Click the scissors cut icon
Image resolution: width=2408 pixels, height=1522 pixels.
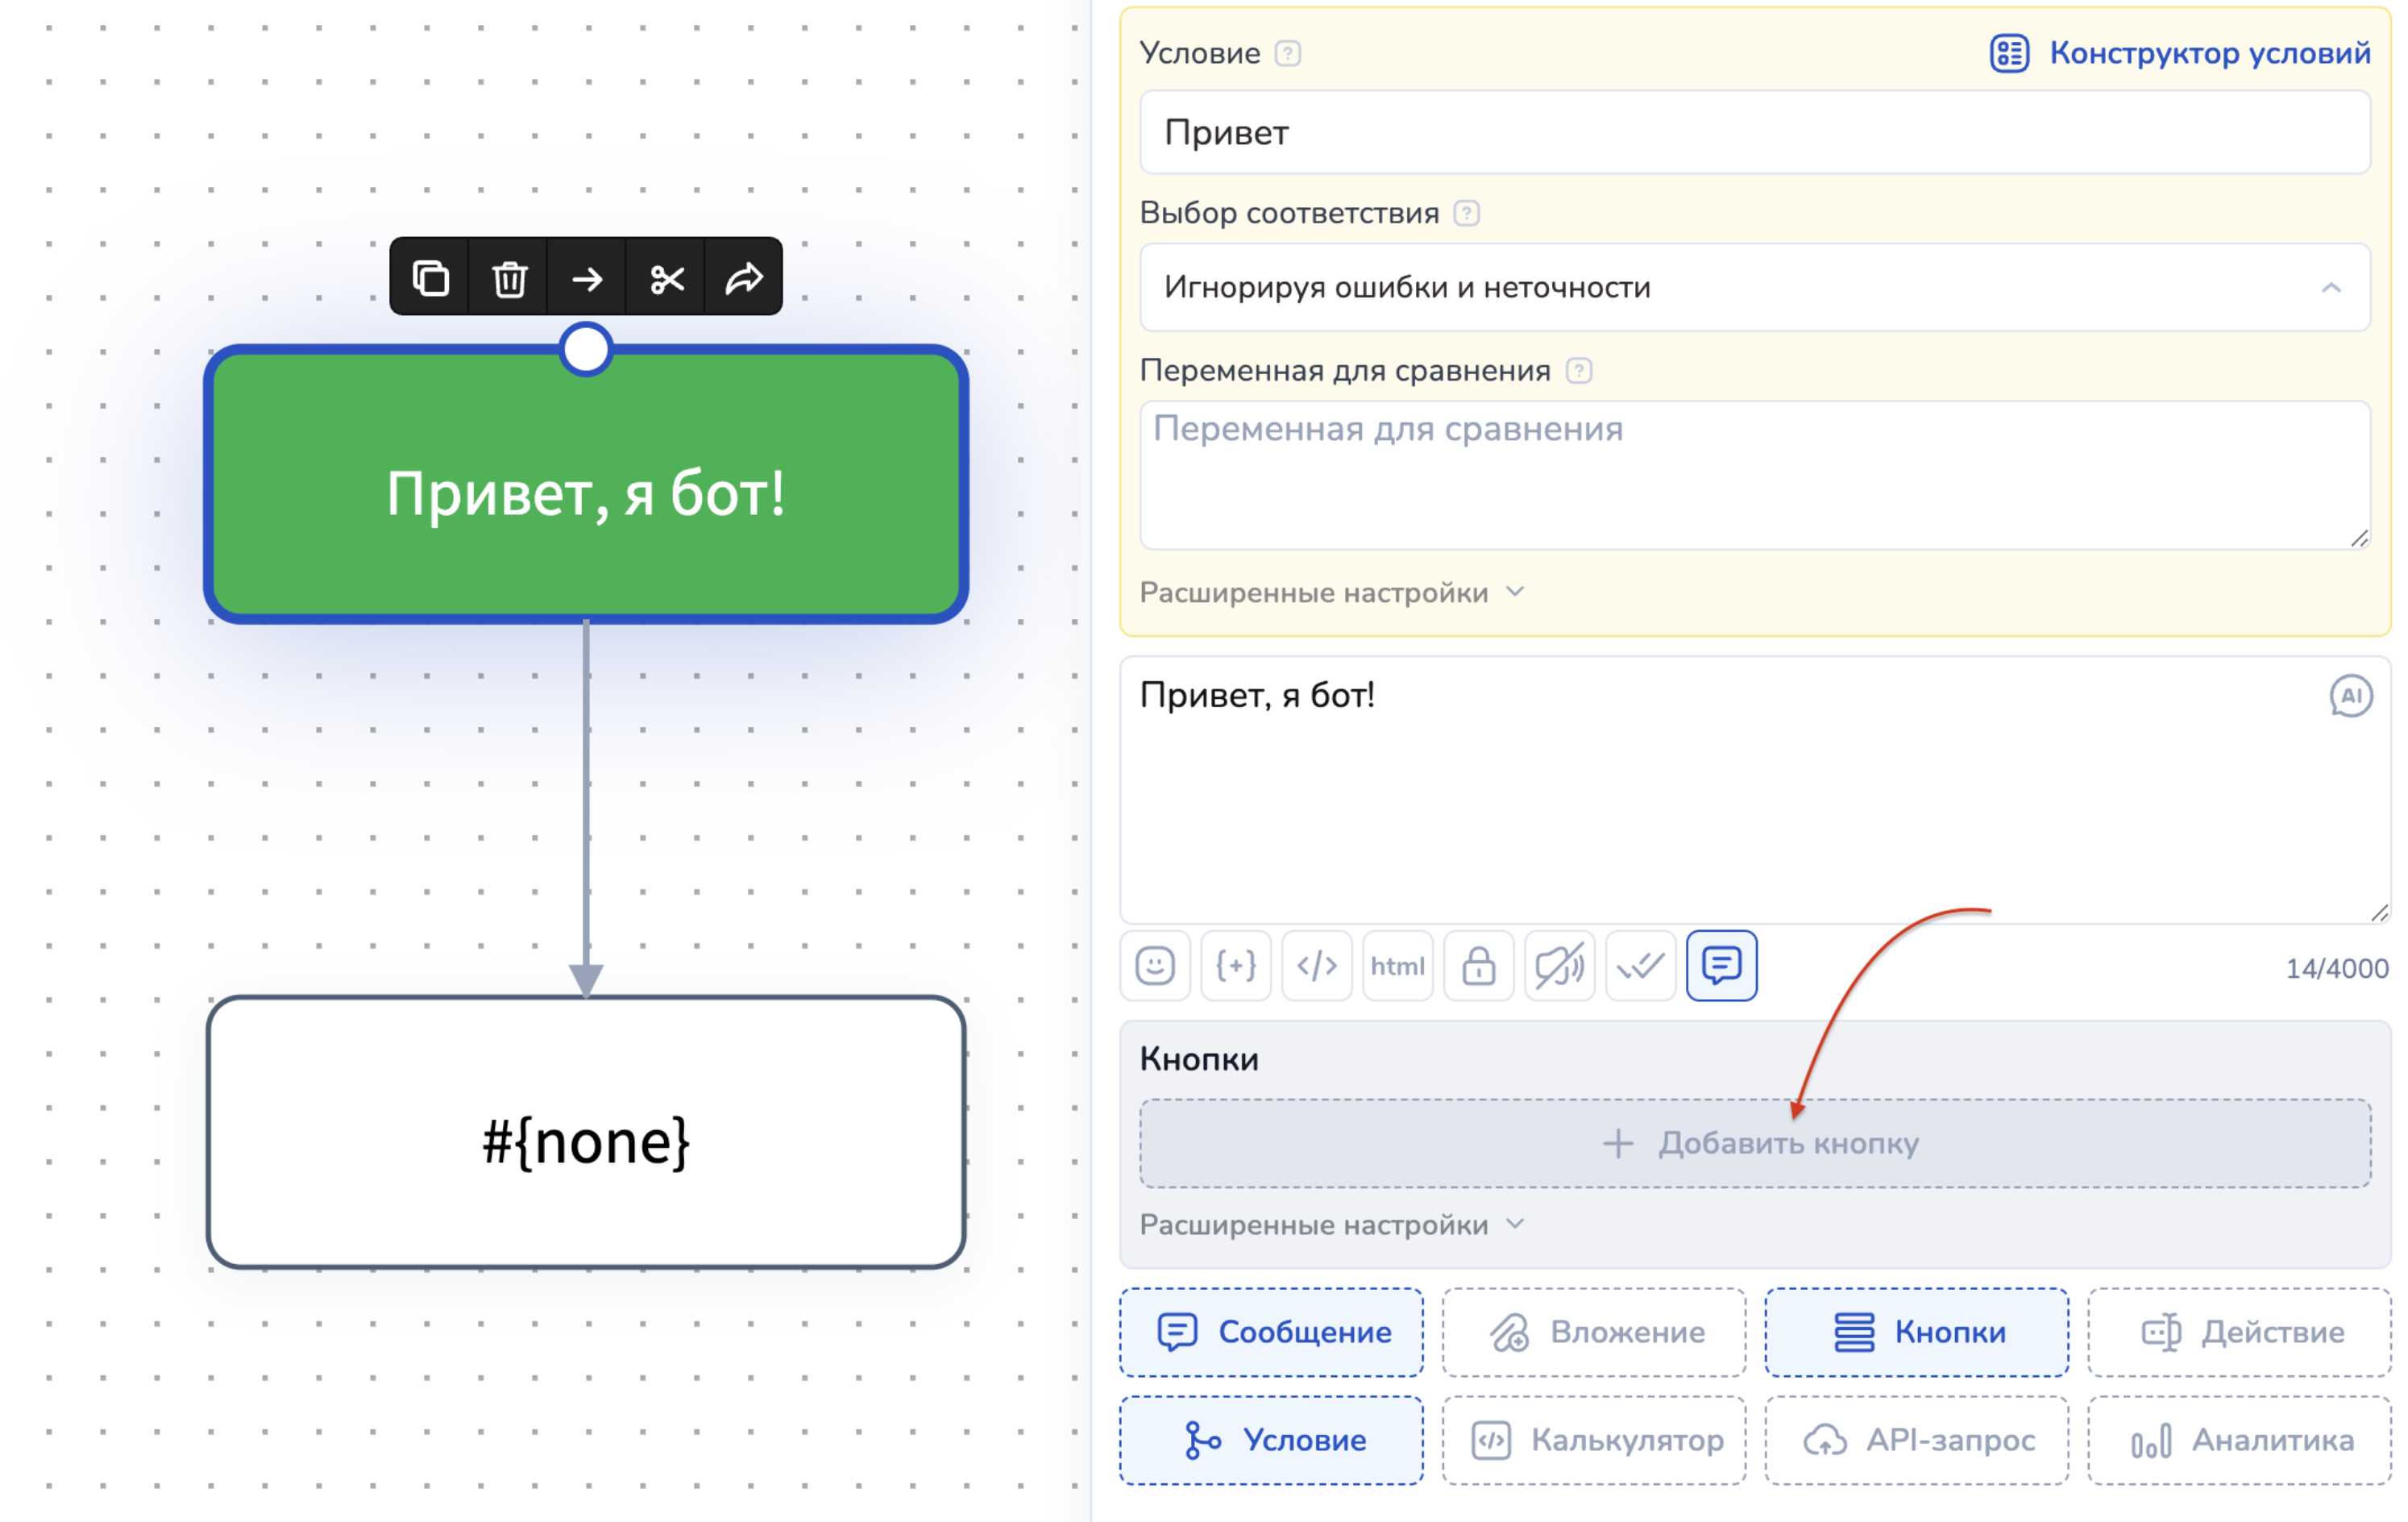666,278
